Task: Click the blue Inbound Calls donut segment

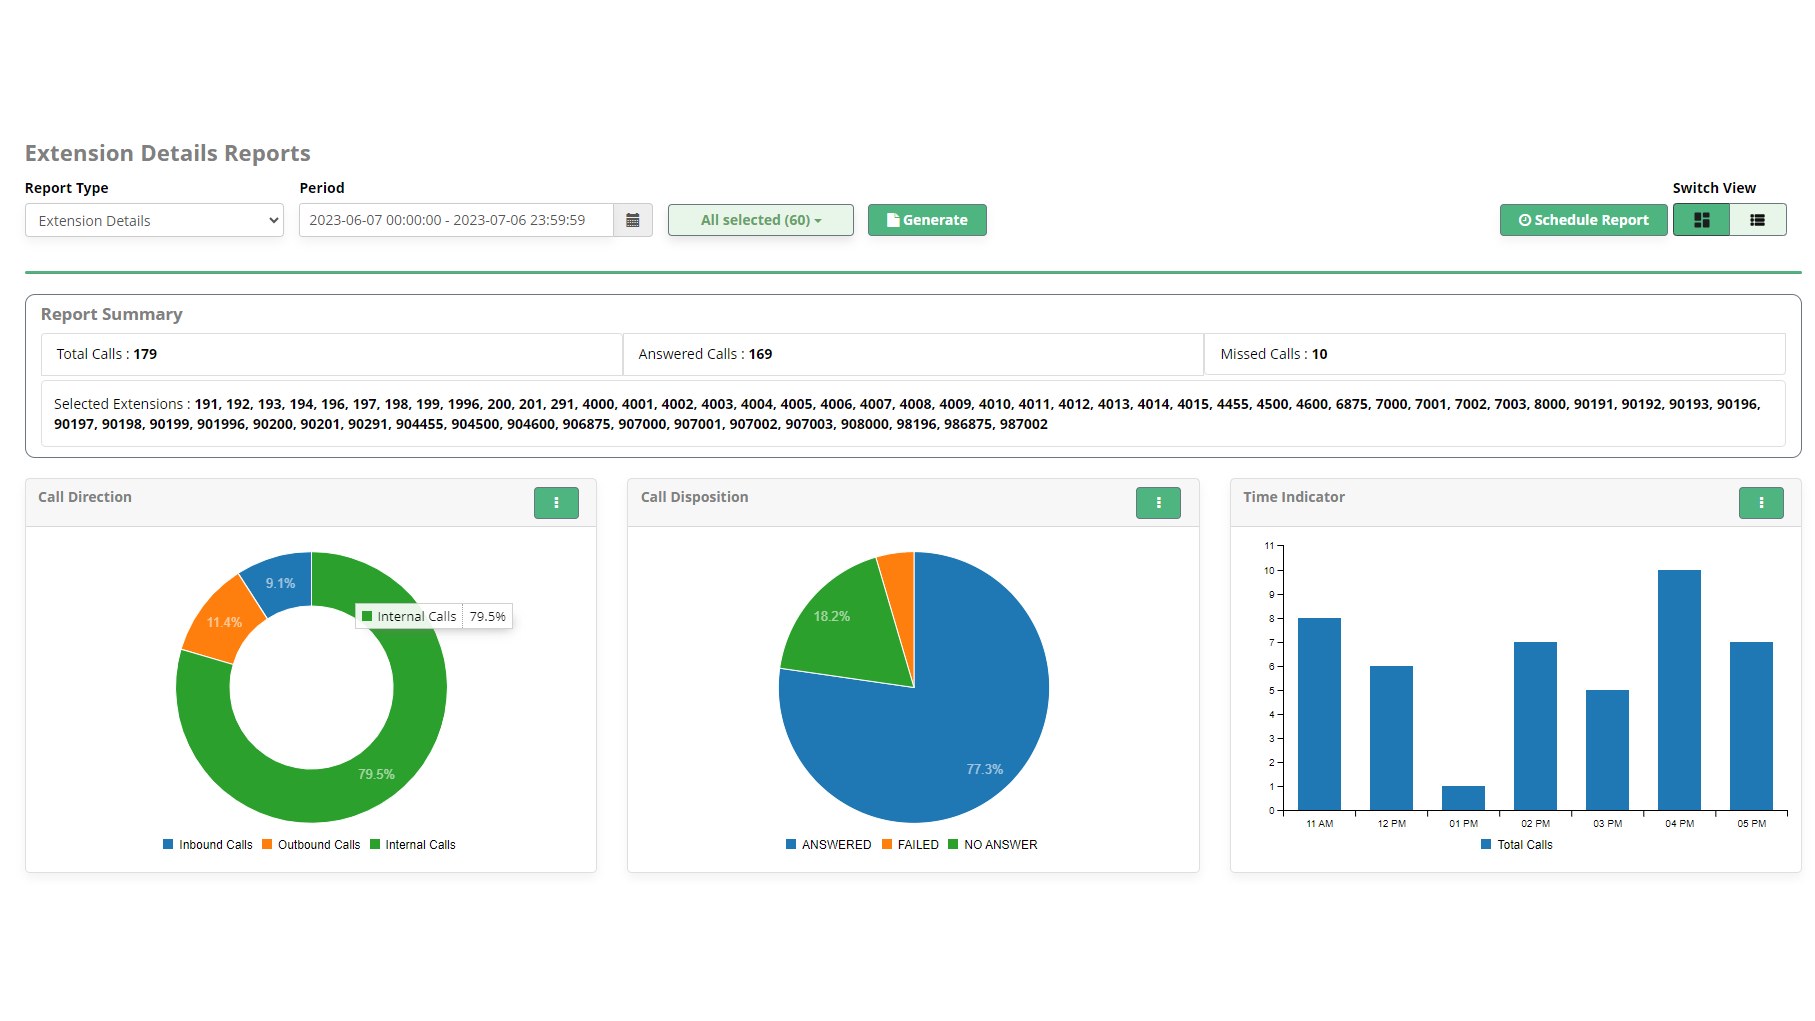Action: point(281,582)
